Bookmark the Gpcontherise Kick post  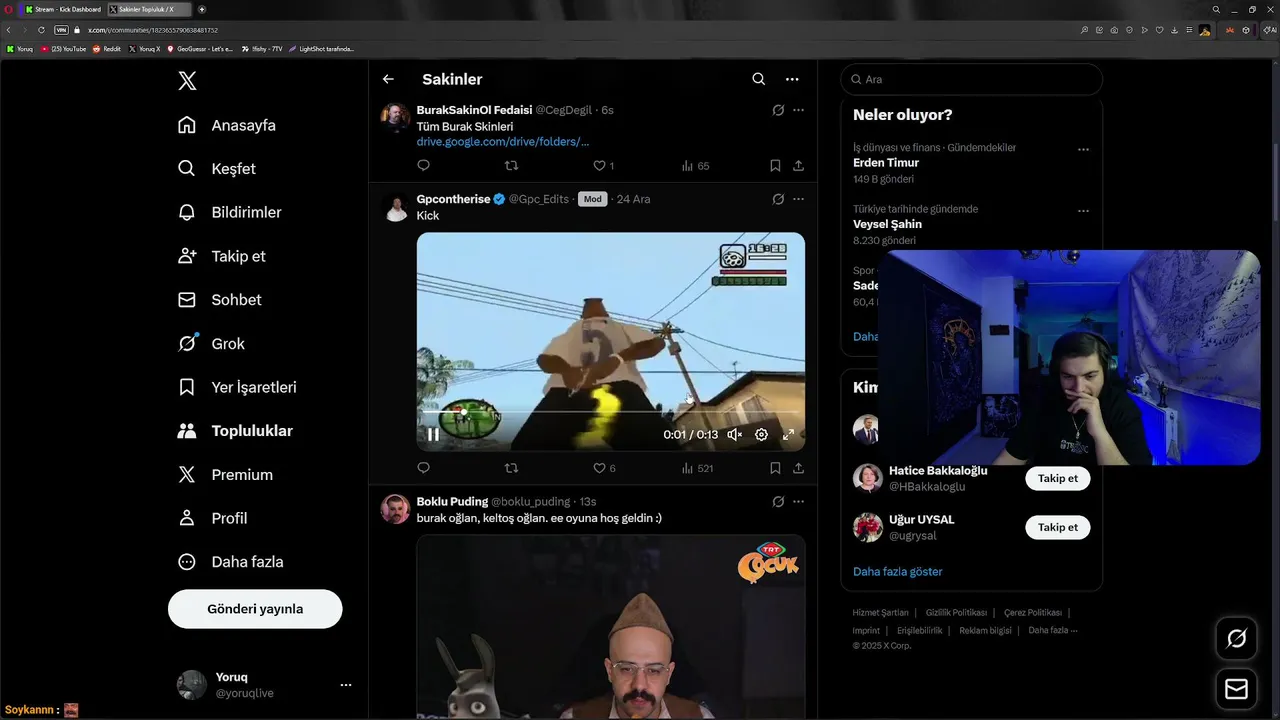[775, 468]
